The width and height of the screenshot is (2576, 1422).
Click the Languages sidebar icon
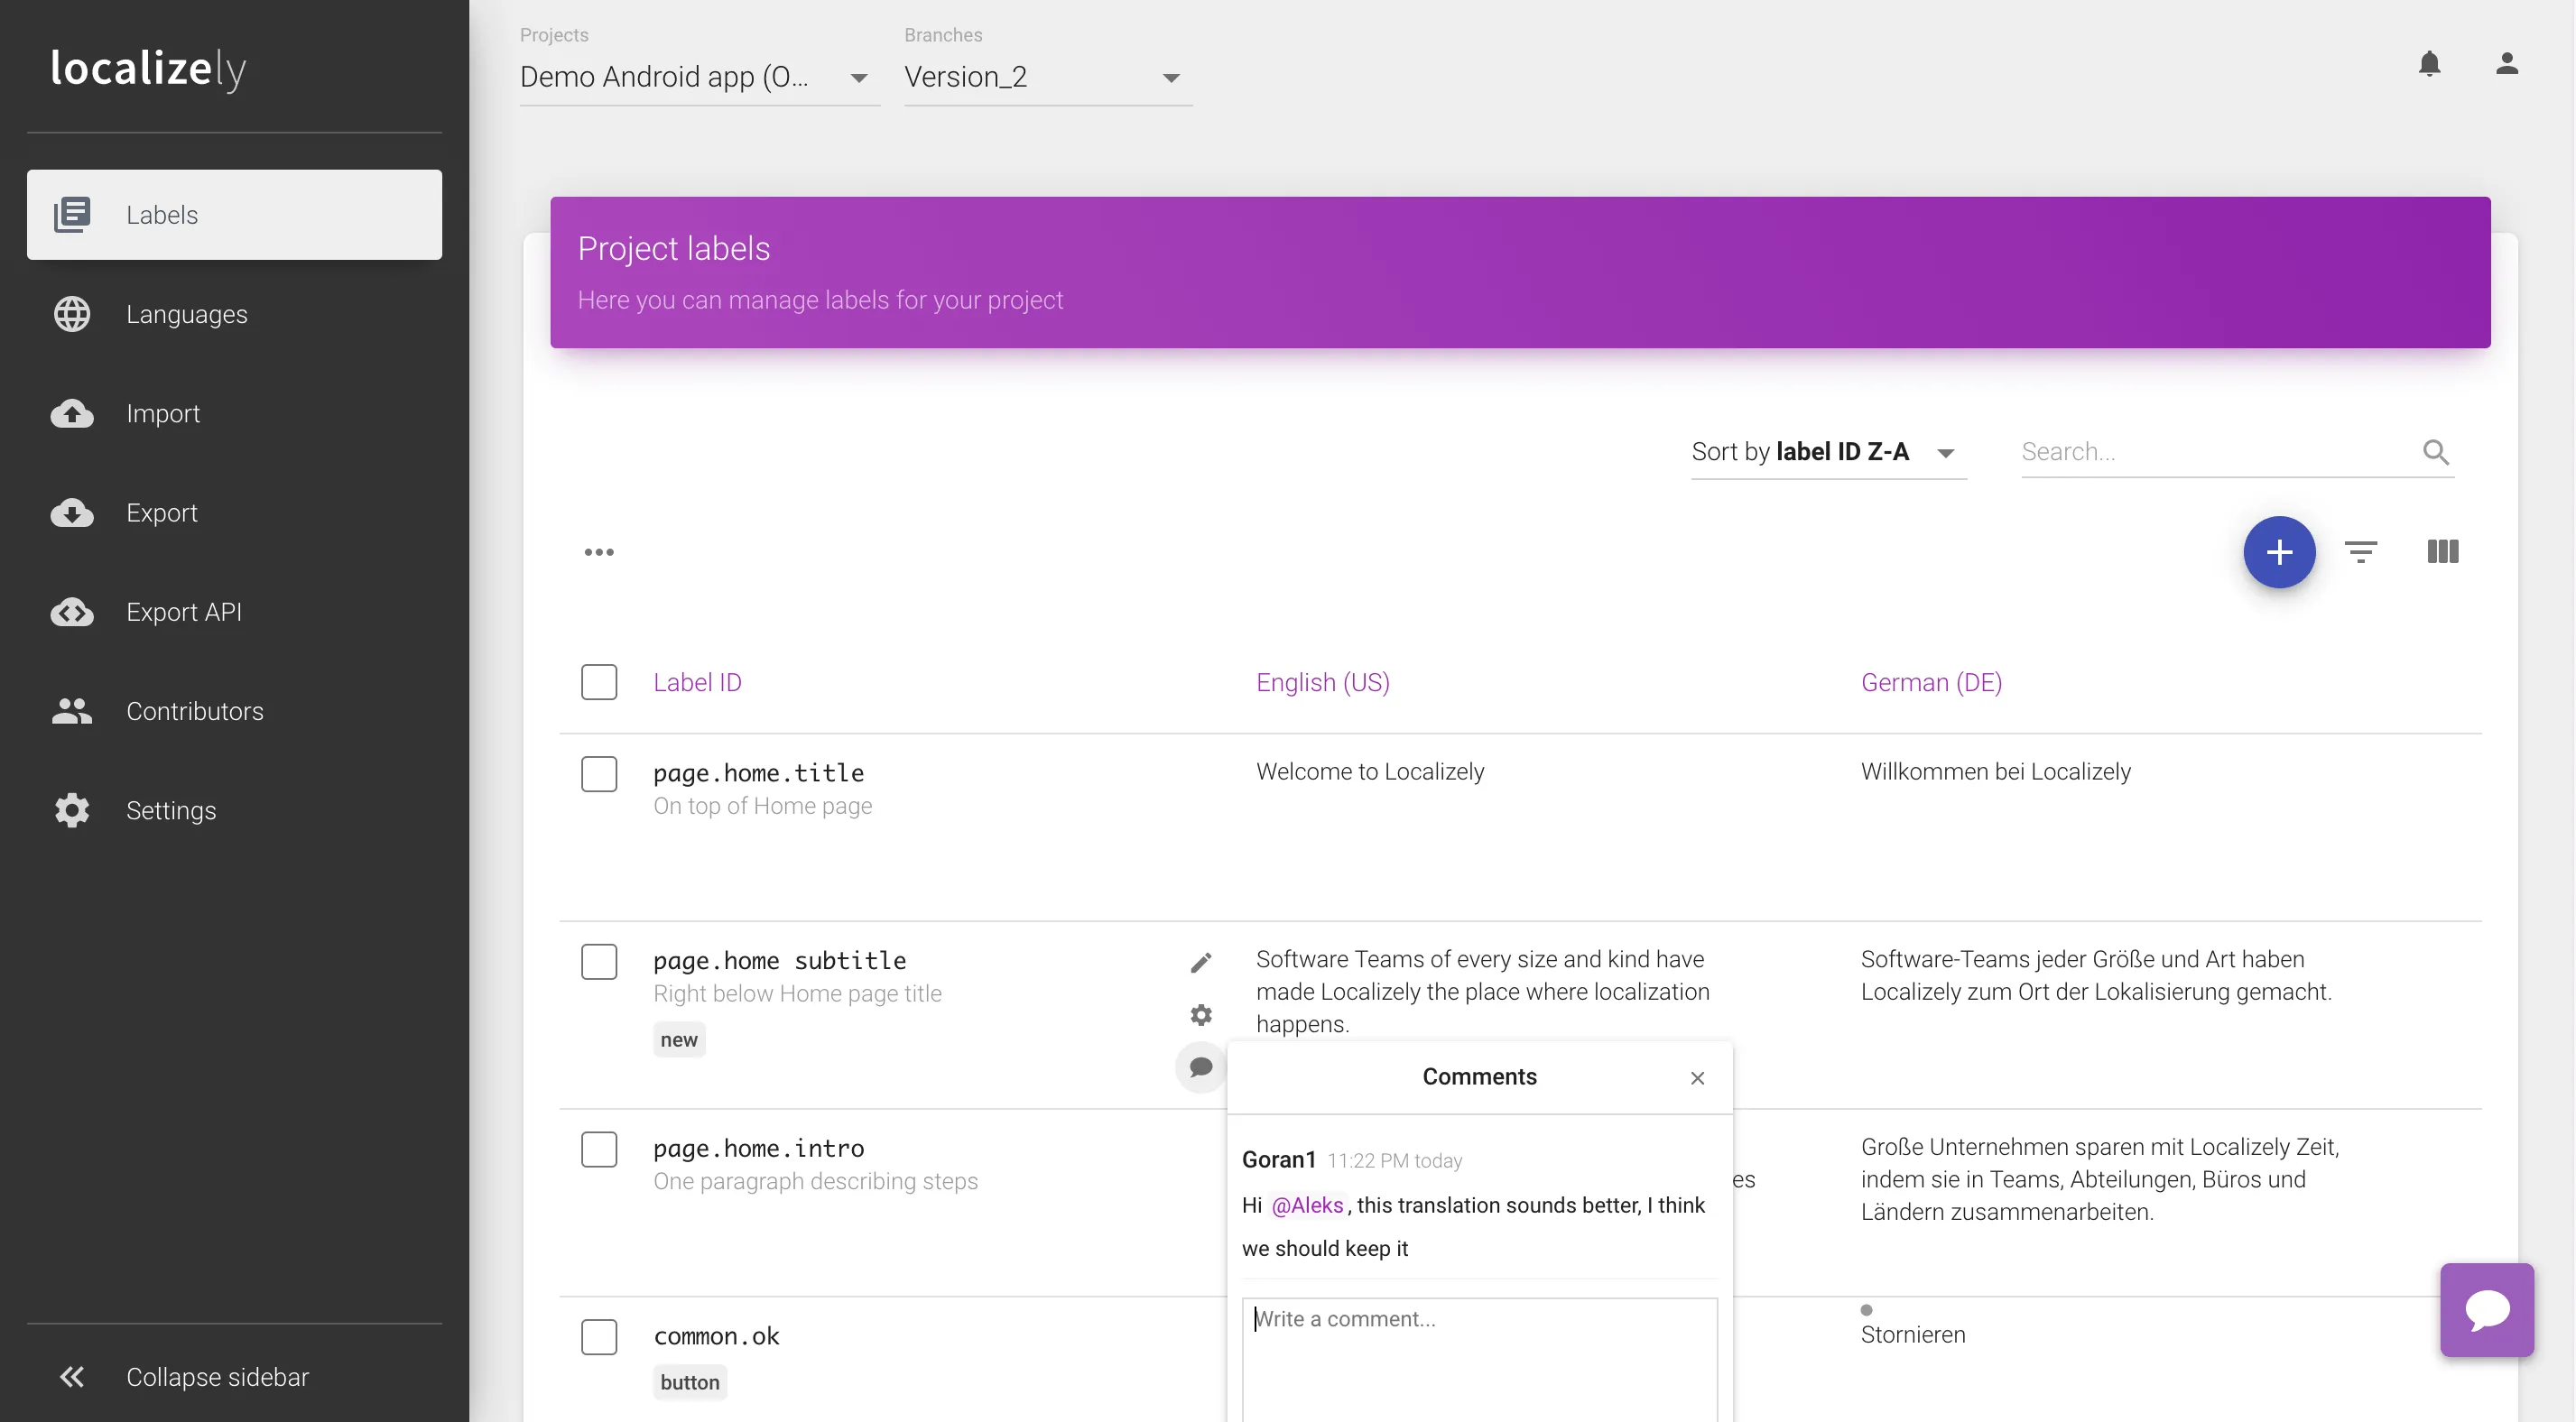coord(72,313)
